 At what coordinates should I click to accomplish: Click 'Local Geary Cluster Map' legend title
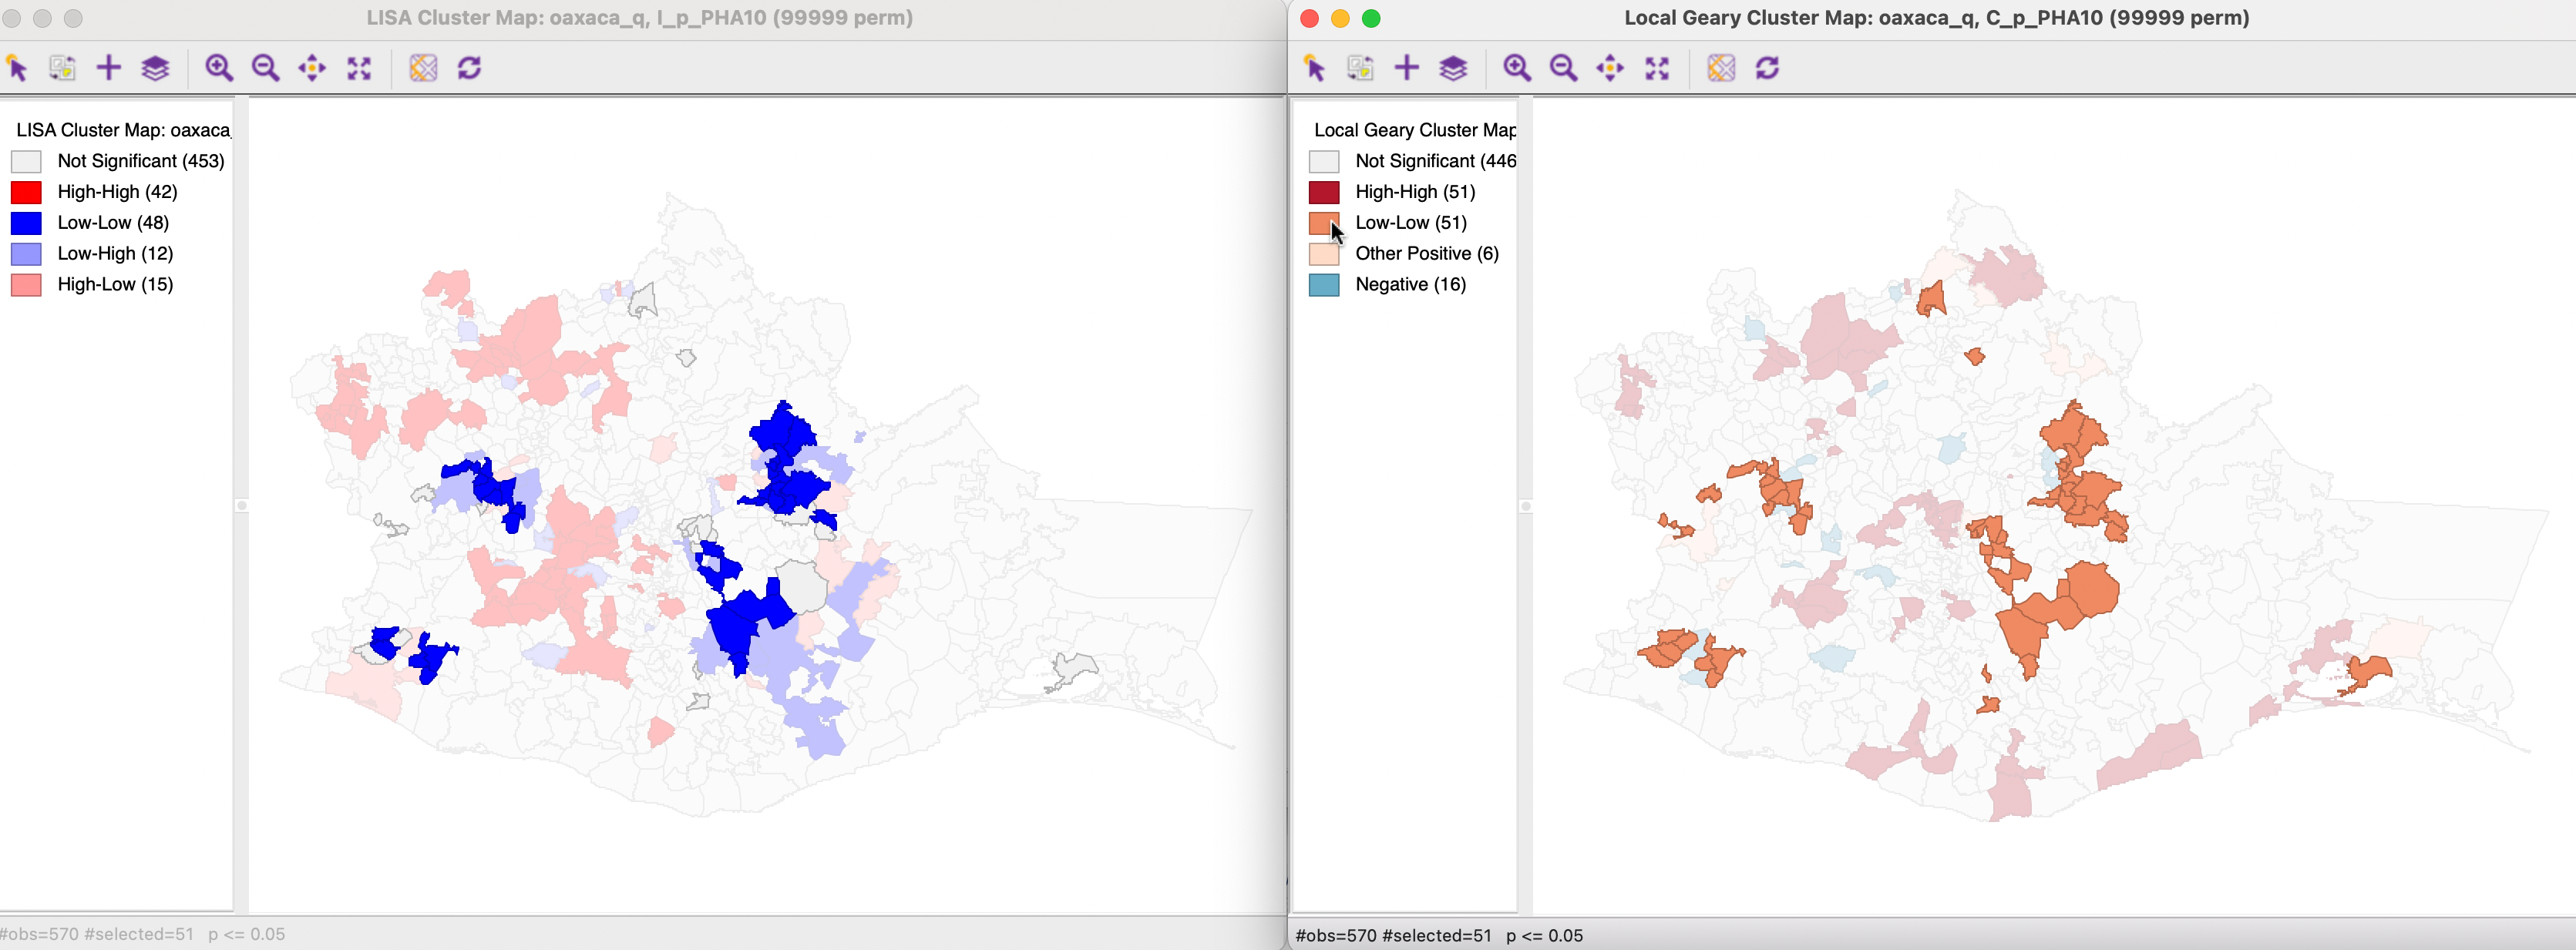pos(1415,130)
